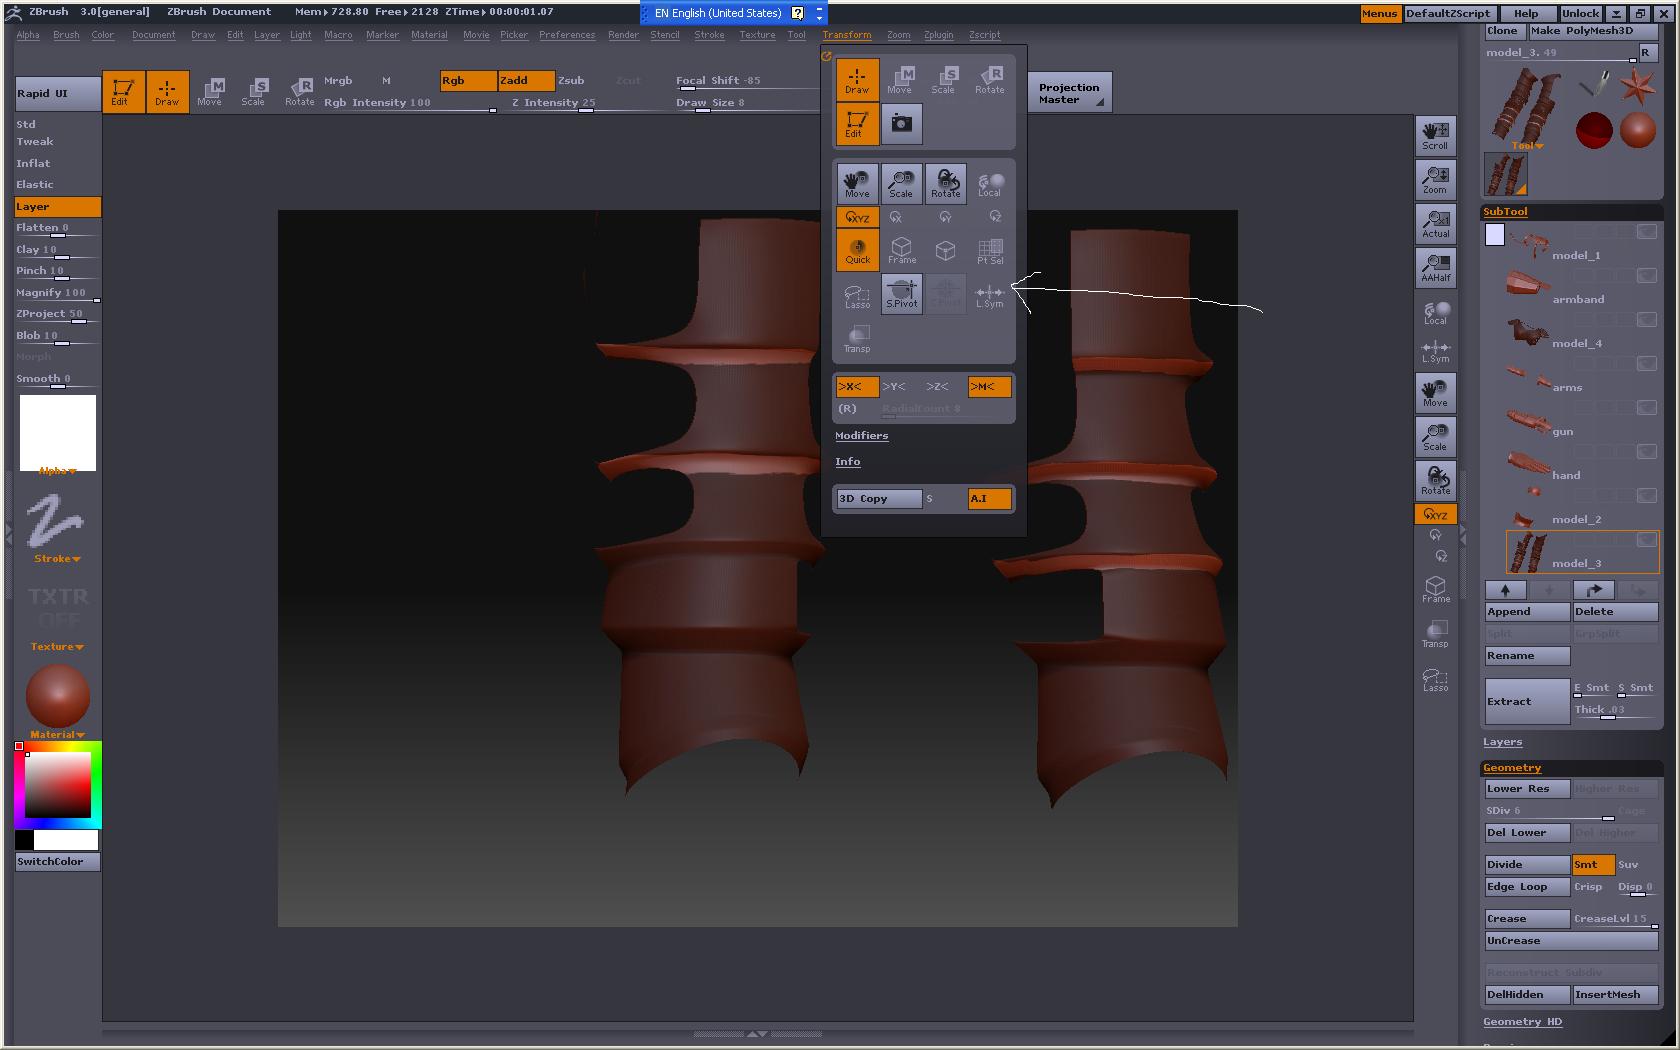The image size is (1680, 1050).
Task: Select the Lasso icon in Transform panel
Action: click(x=857, y=294)
